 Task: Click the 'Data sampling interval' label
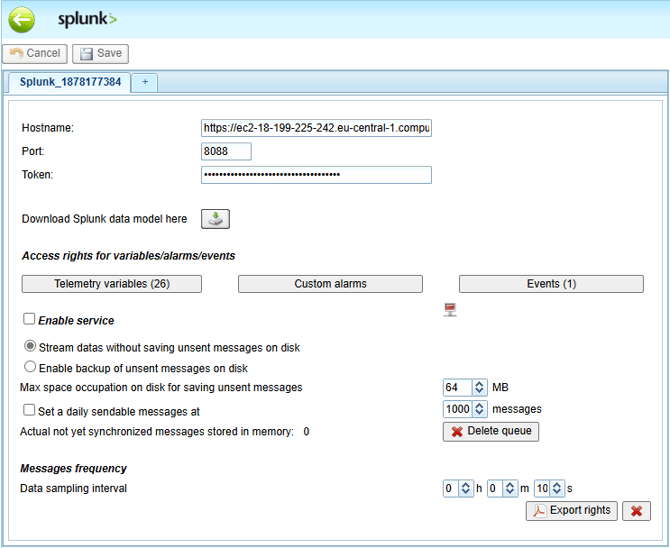pos(73,488)
